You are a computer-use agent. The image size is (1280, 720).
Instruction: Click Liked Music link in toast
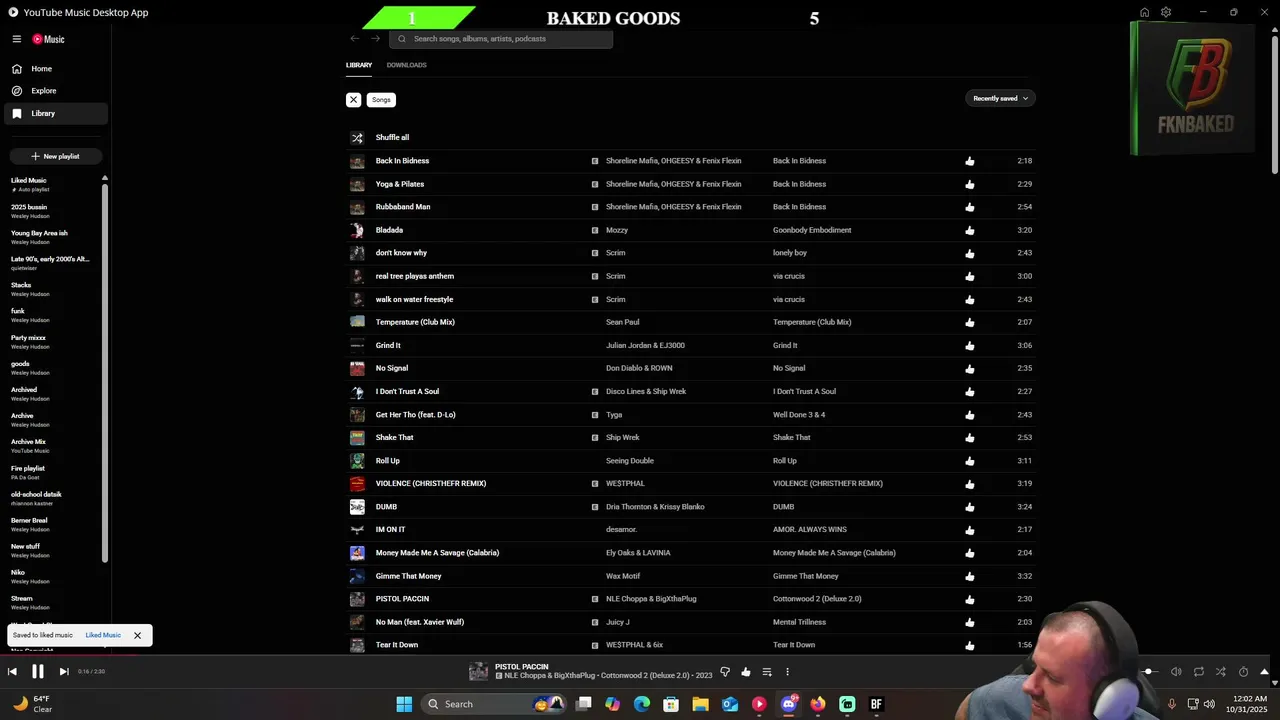(x=103, y=635)
